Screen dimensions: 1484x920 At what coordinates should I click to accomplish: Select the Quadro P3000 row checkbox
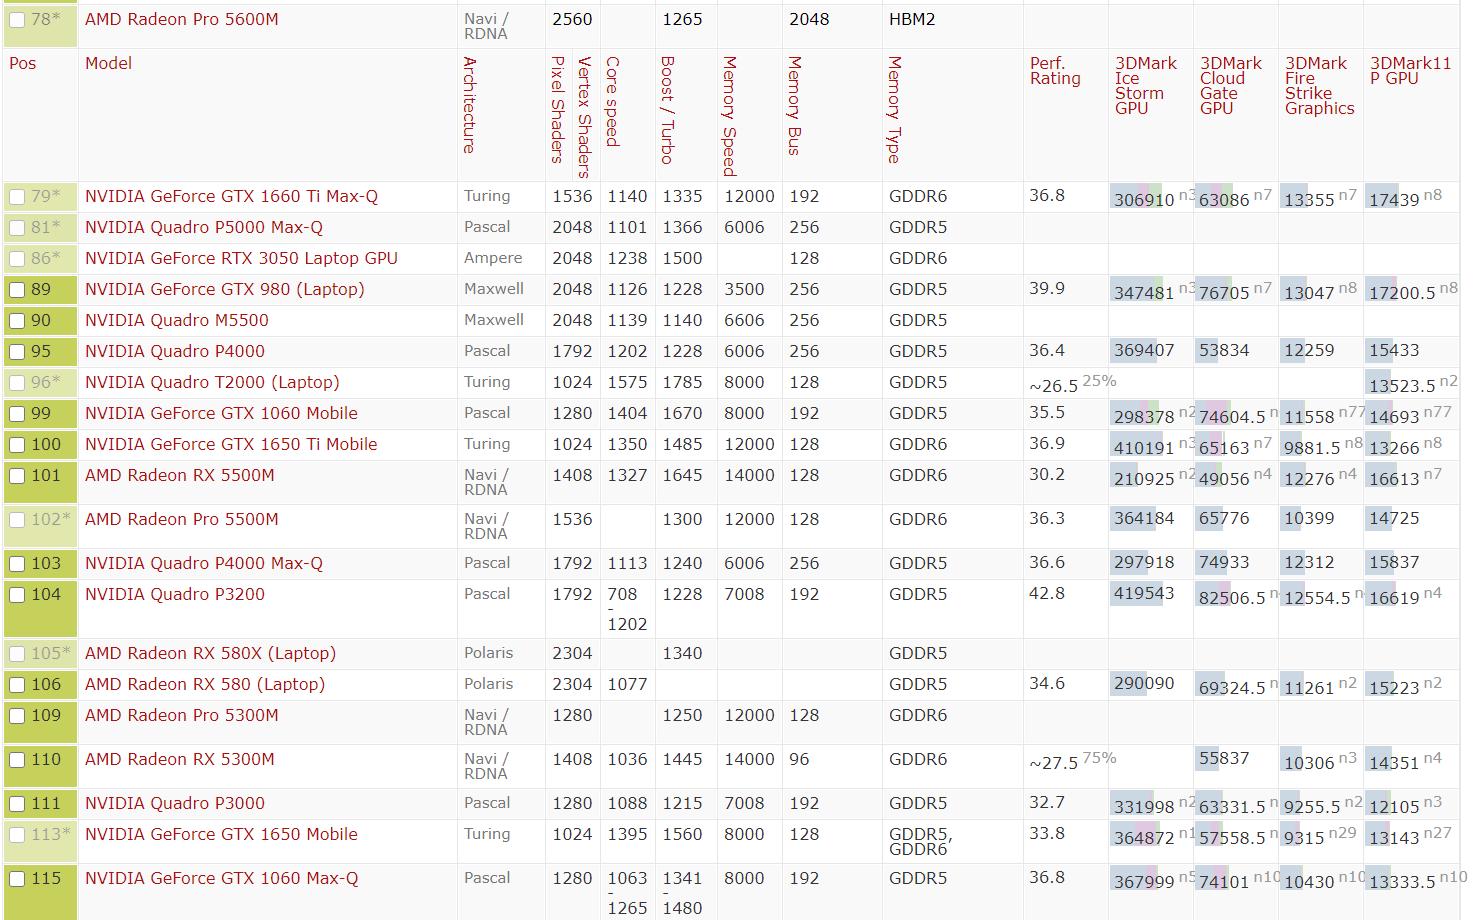click(x=17, y=804)
